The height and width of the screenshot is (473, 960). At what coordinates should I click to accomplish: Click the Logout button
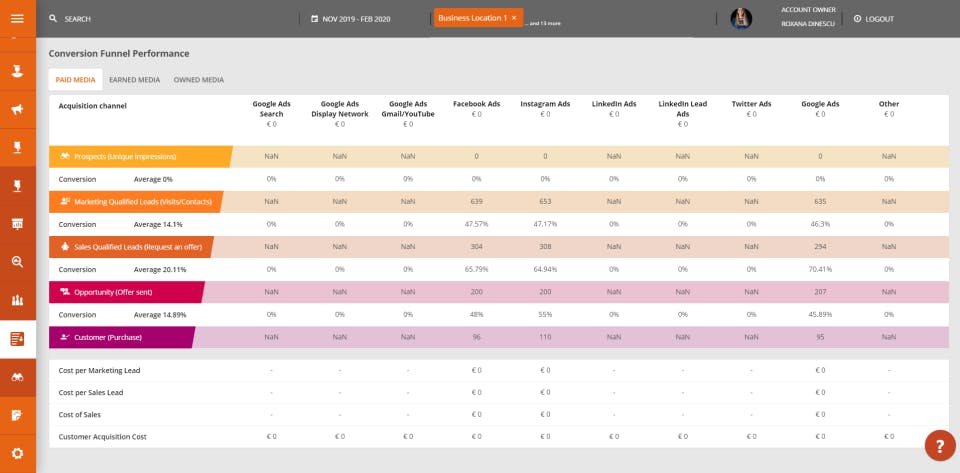pyautogui.click(x=874, y=19)
